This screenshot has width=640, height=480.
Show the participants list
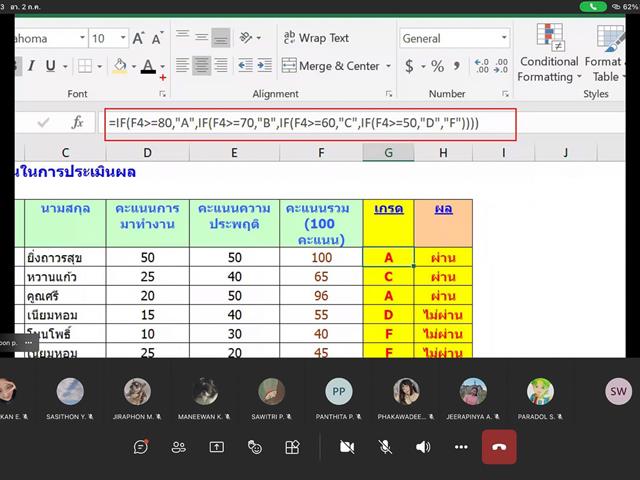178,447
